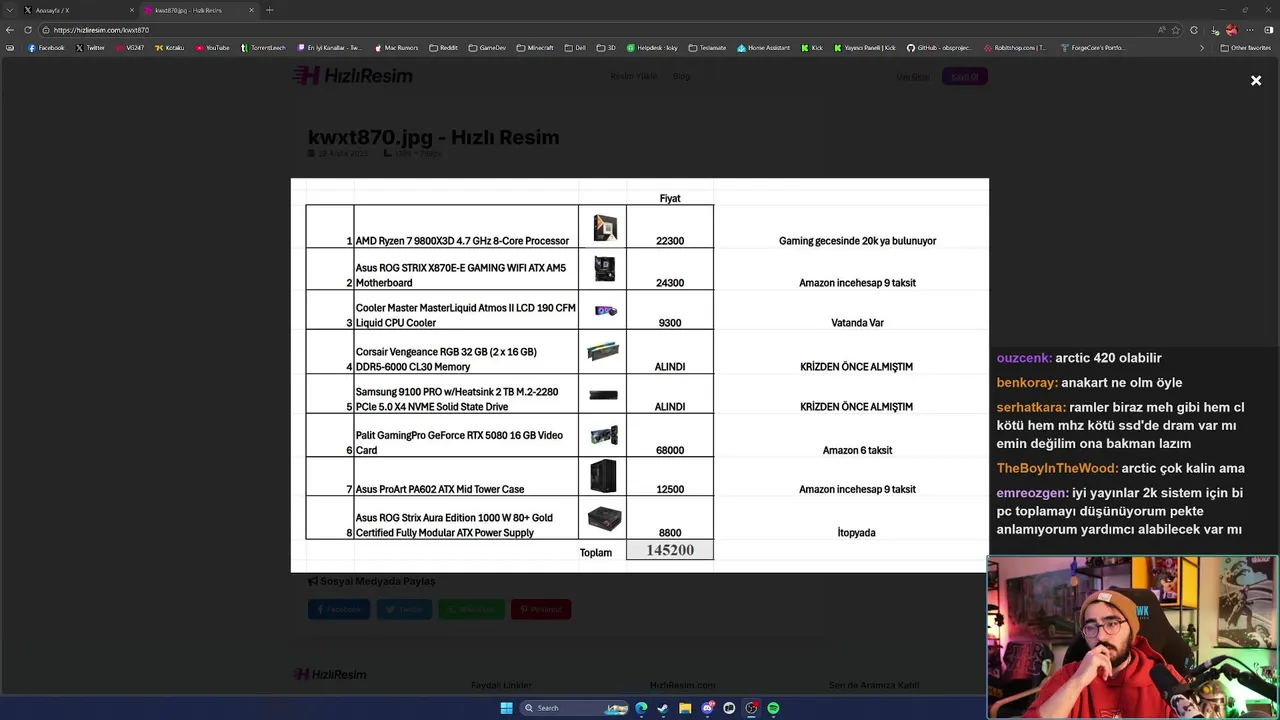Screen dimensions: 1280x720
Task: Select the 'Vatanda Var' note cell
Action: 857,323
